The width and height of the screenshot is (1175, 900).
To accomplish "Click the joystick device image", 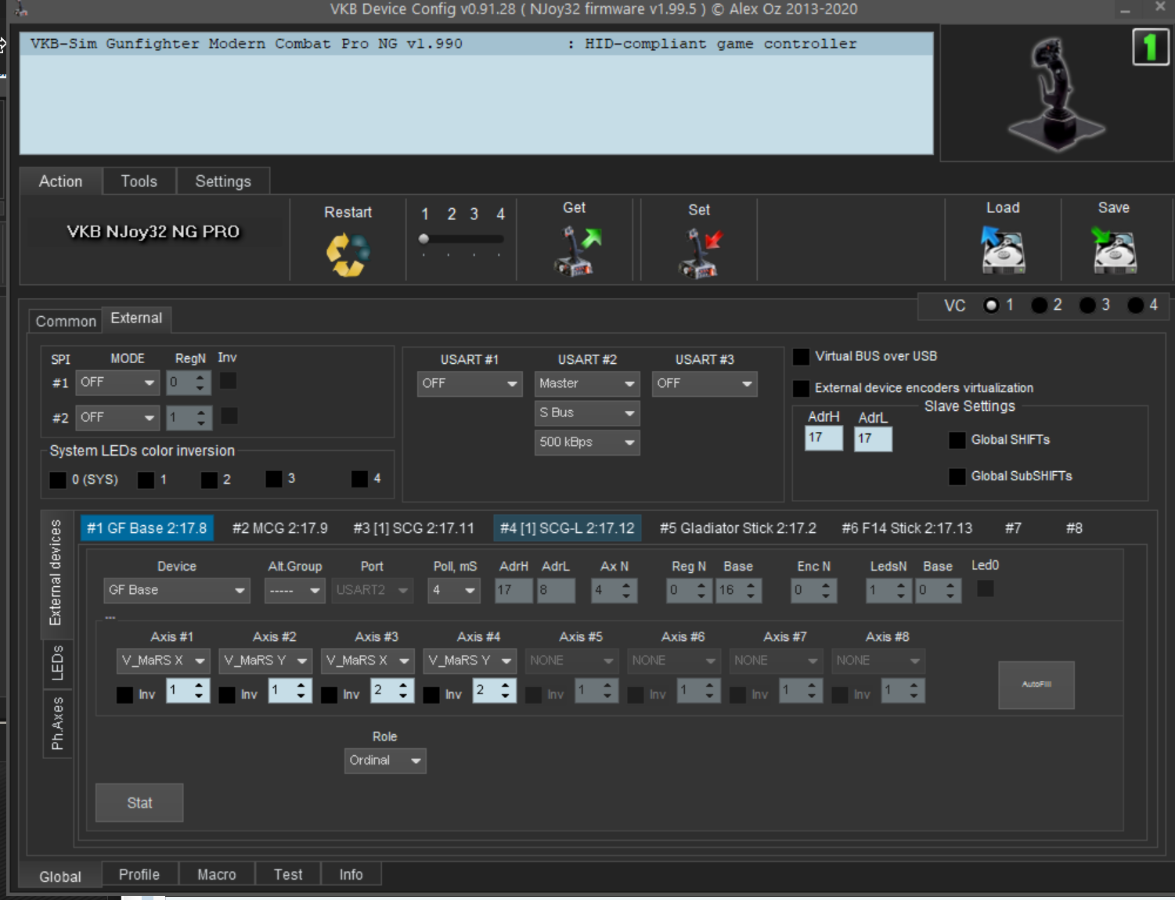I will (1056, 93).
